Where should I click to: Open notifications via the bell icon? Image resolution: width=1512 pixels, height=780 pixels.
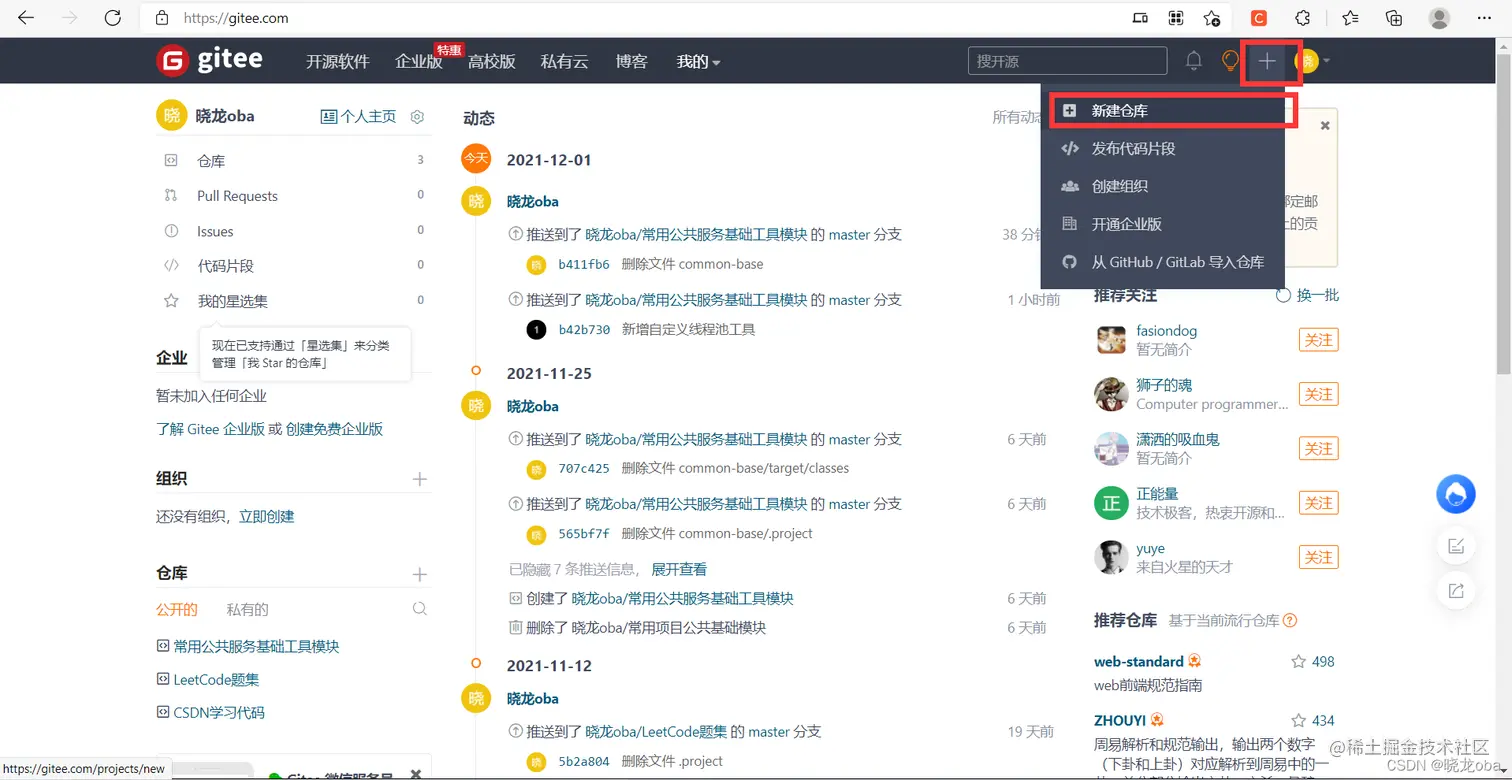coord(1193,61)
